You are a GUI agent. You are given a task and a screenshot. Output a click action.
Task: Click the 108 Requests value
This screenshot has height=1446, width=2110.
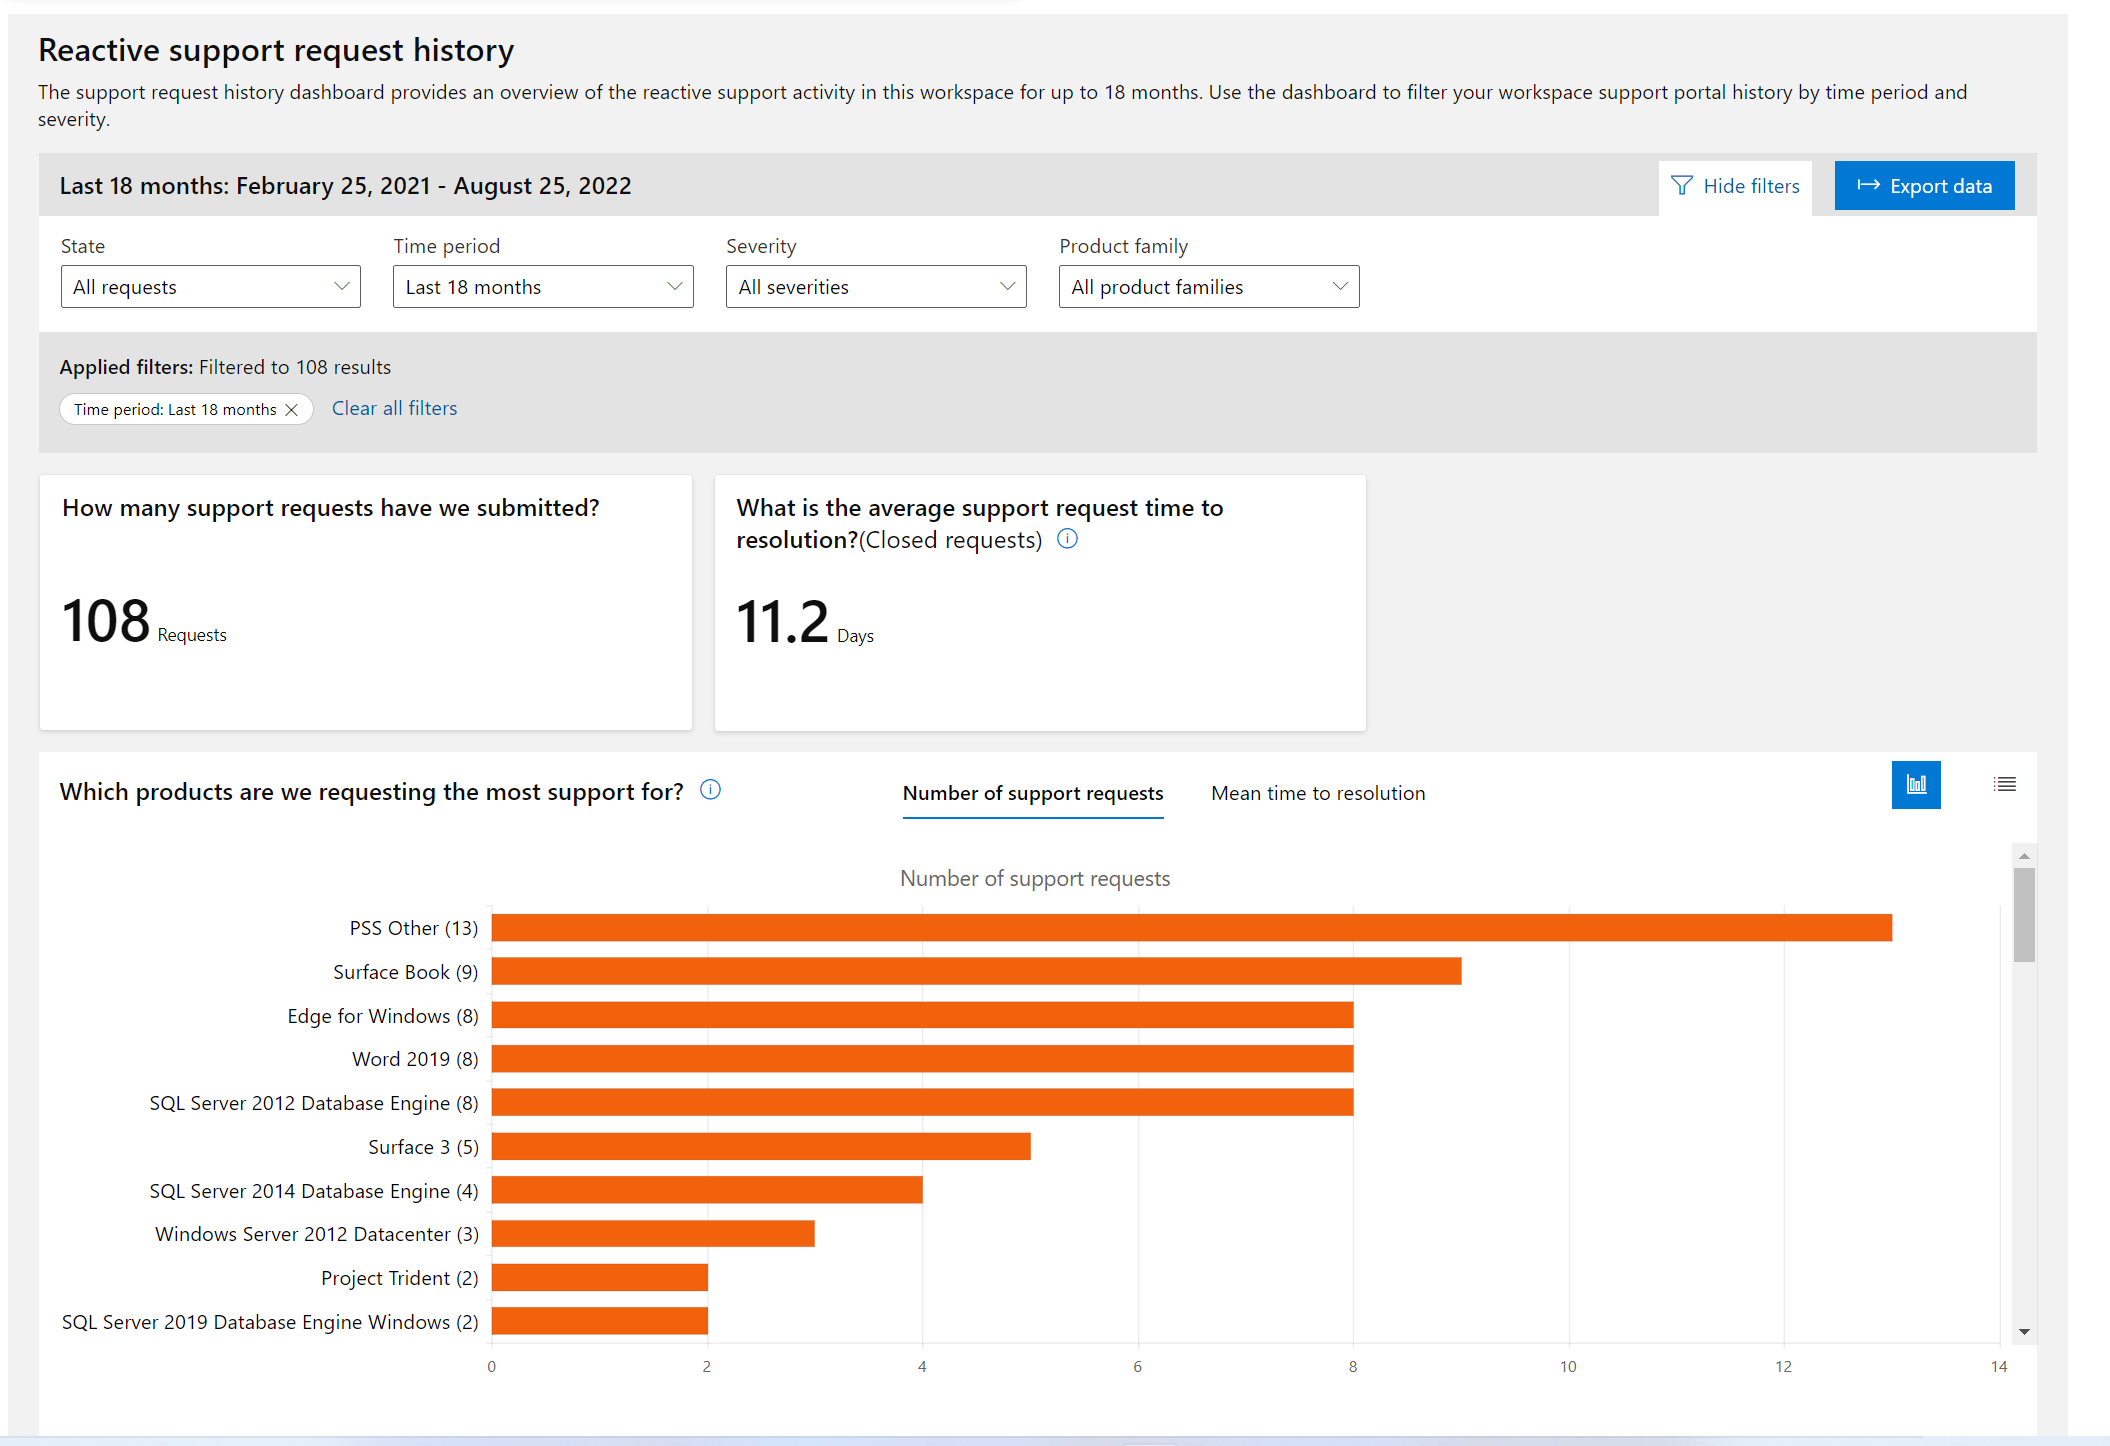point(144,621)
